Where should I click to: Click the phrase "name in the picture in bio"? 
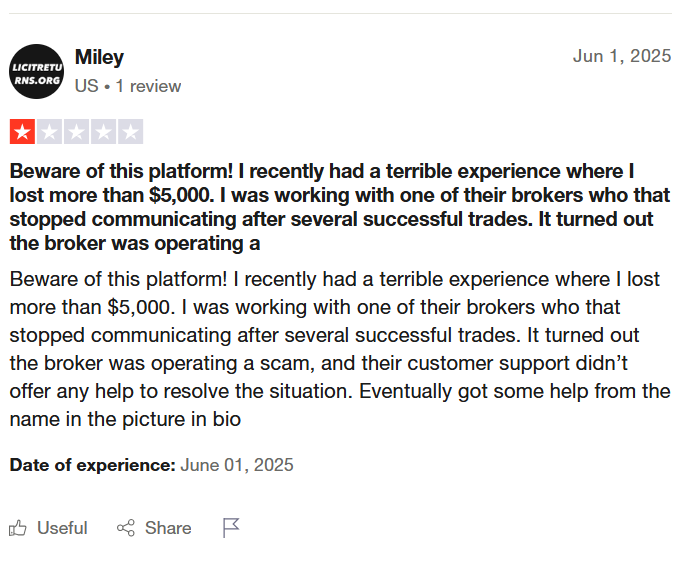pos(125,419)
